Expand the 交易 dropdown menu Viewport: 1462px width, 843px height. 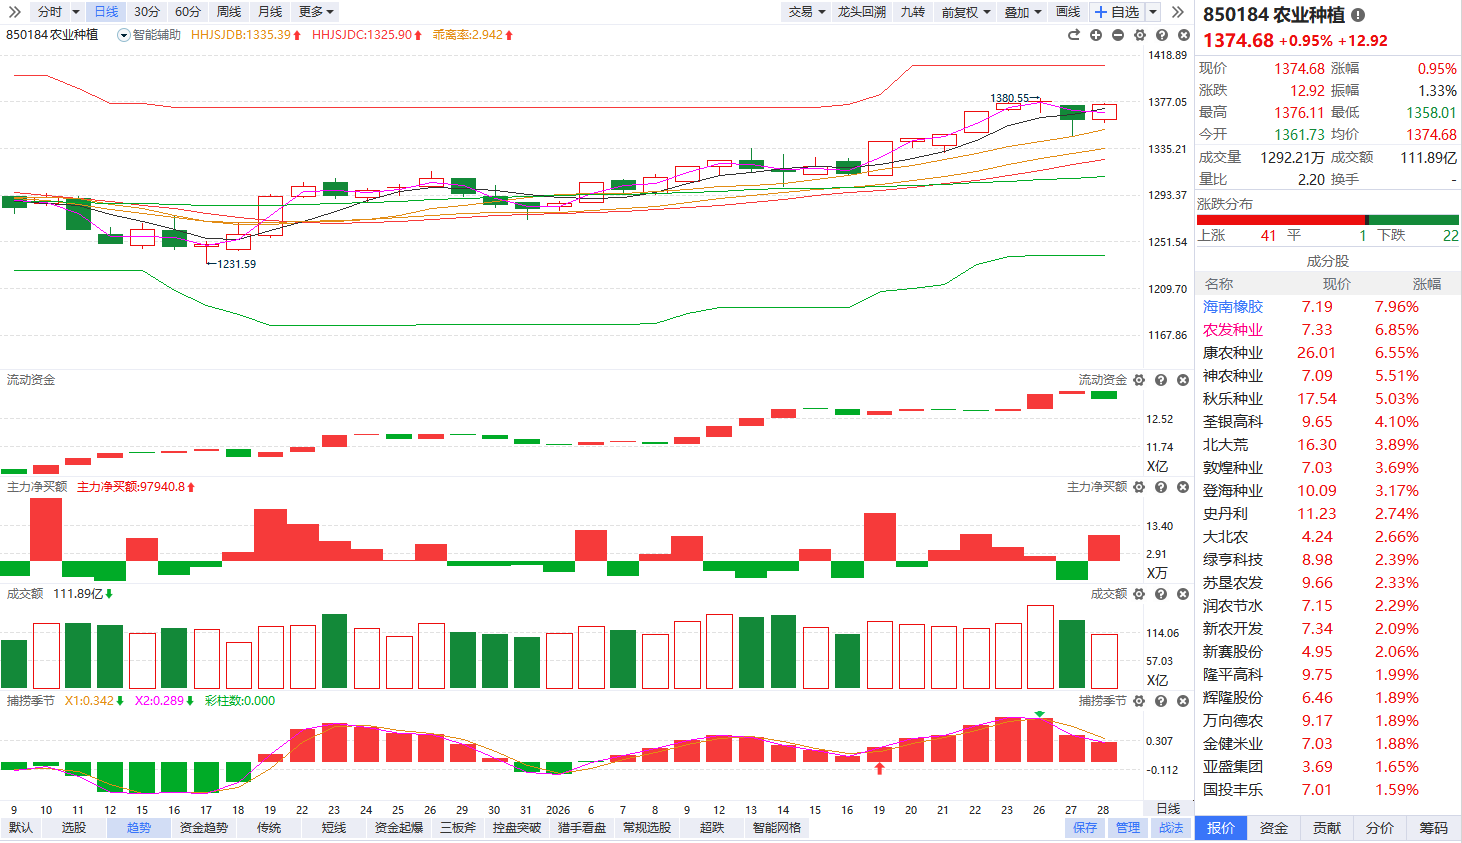[807, 12]
